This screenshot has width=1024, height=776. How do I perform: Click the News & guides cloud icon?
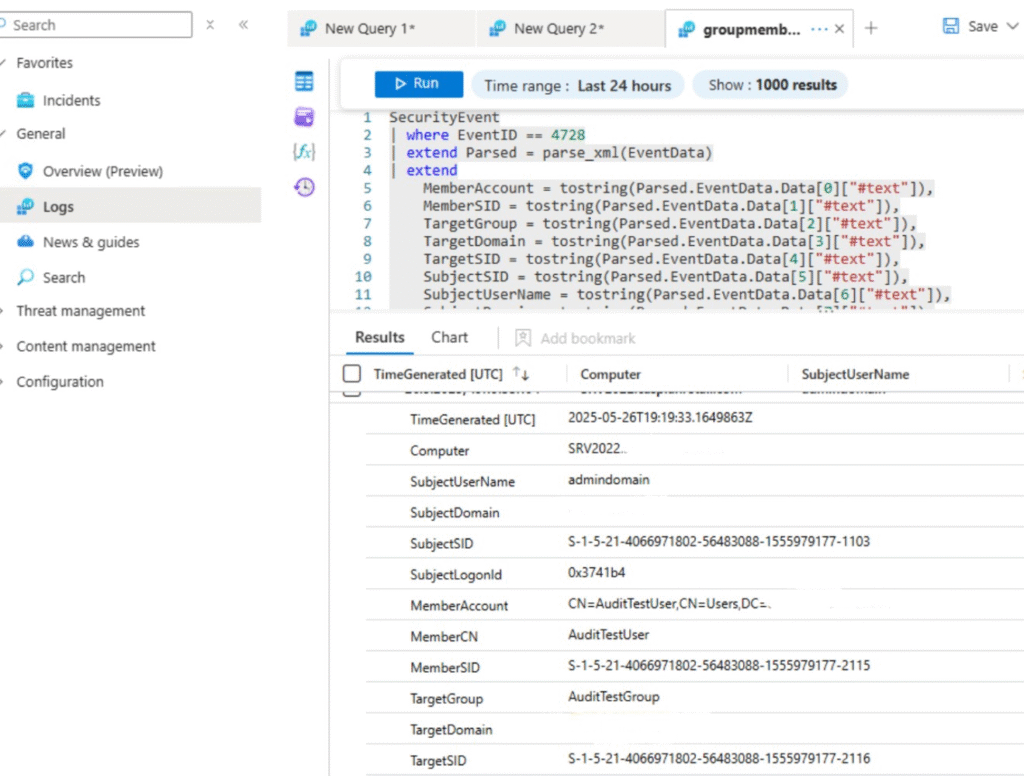[x=25, y=242]
